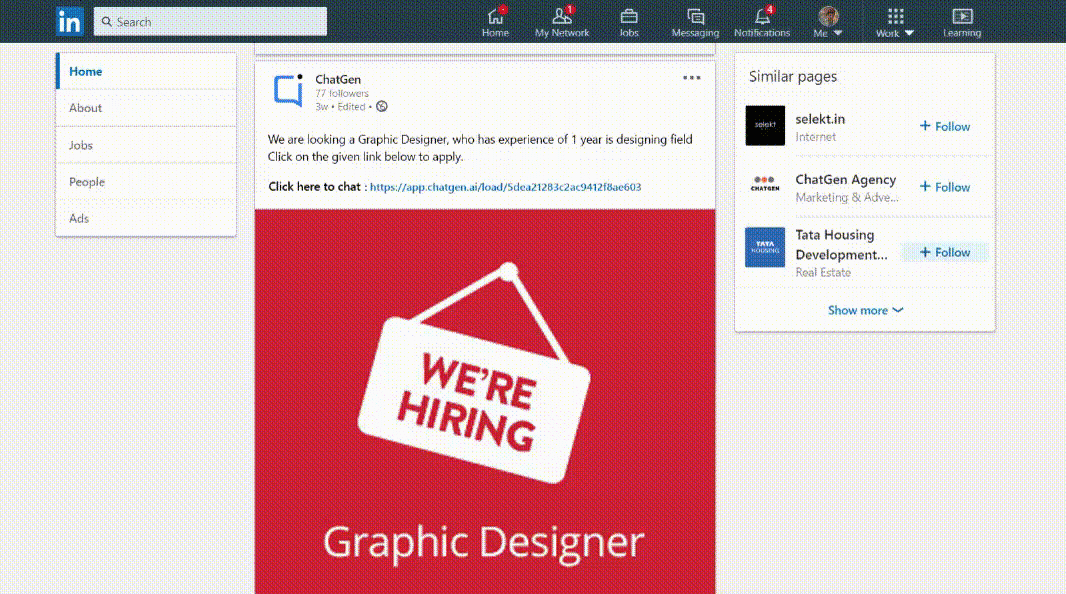
Task: Open Home from the top navigation
Action: click(495, 22)
